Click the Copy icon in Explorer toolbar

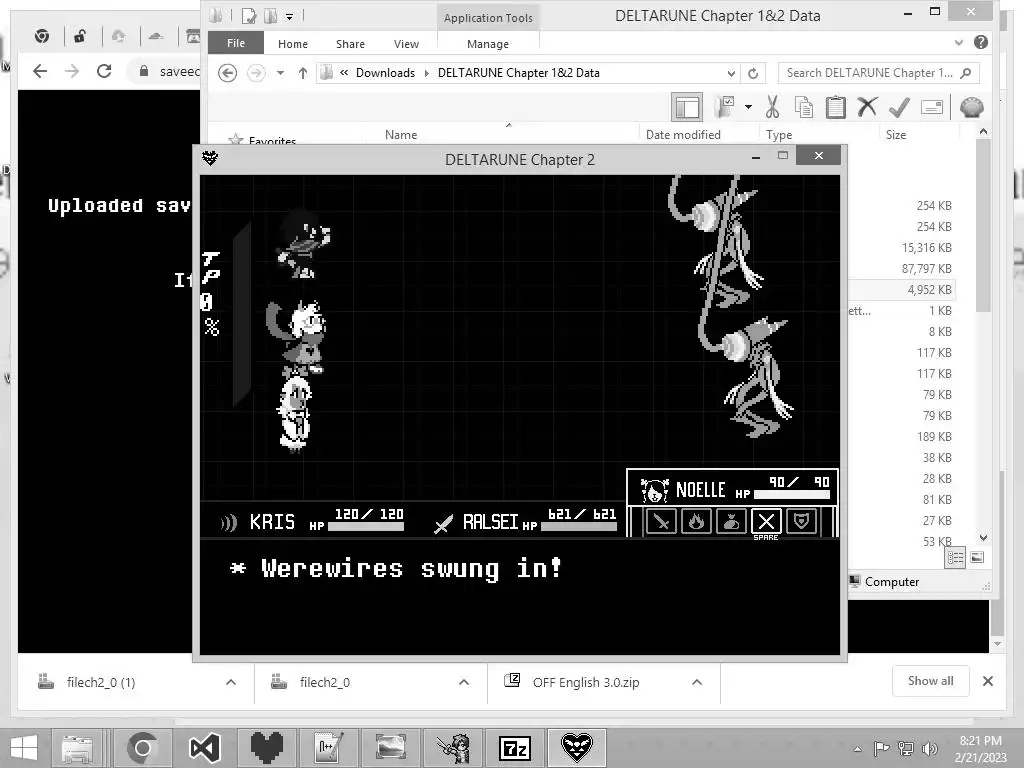804,107
